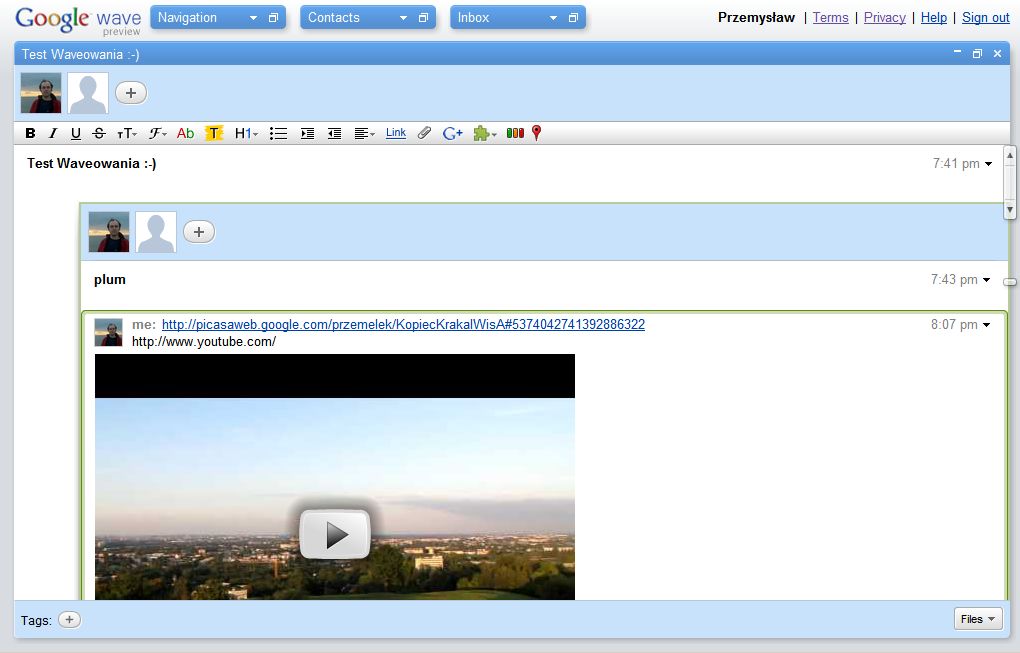Open blank avatar in nested wave bar
The width and height of the screenshot is (1020, 653).
click(x=155, y=232)
